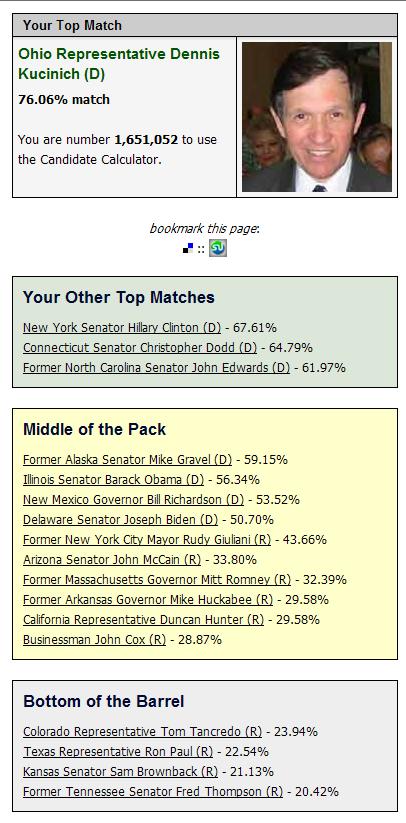406x823 pixels.
Task: Select Delaware Senator Joseph Biden link
Action: pos(120,520)
